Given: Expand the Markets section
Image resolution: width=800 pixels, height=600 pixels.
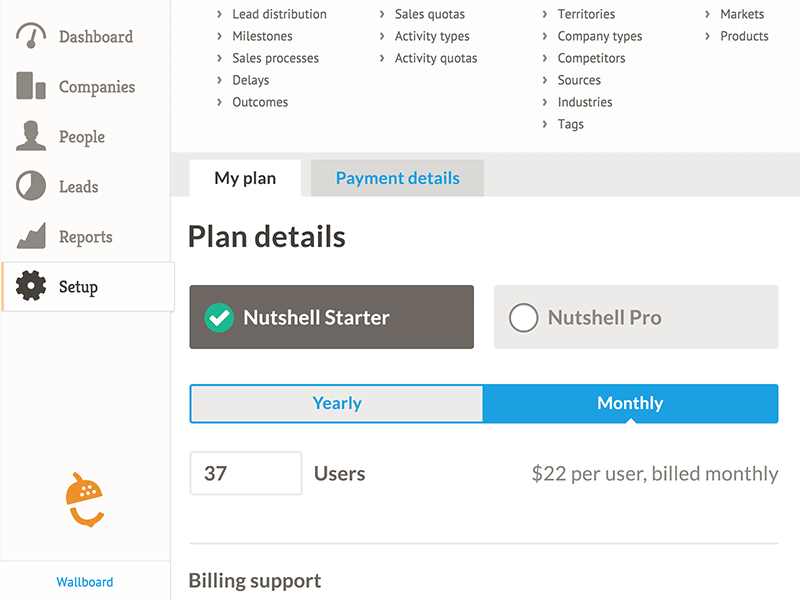Looking at the screenshot, I should 740,14.
